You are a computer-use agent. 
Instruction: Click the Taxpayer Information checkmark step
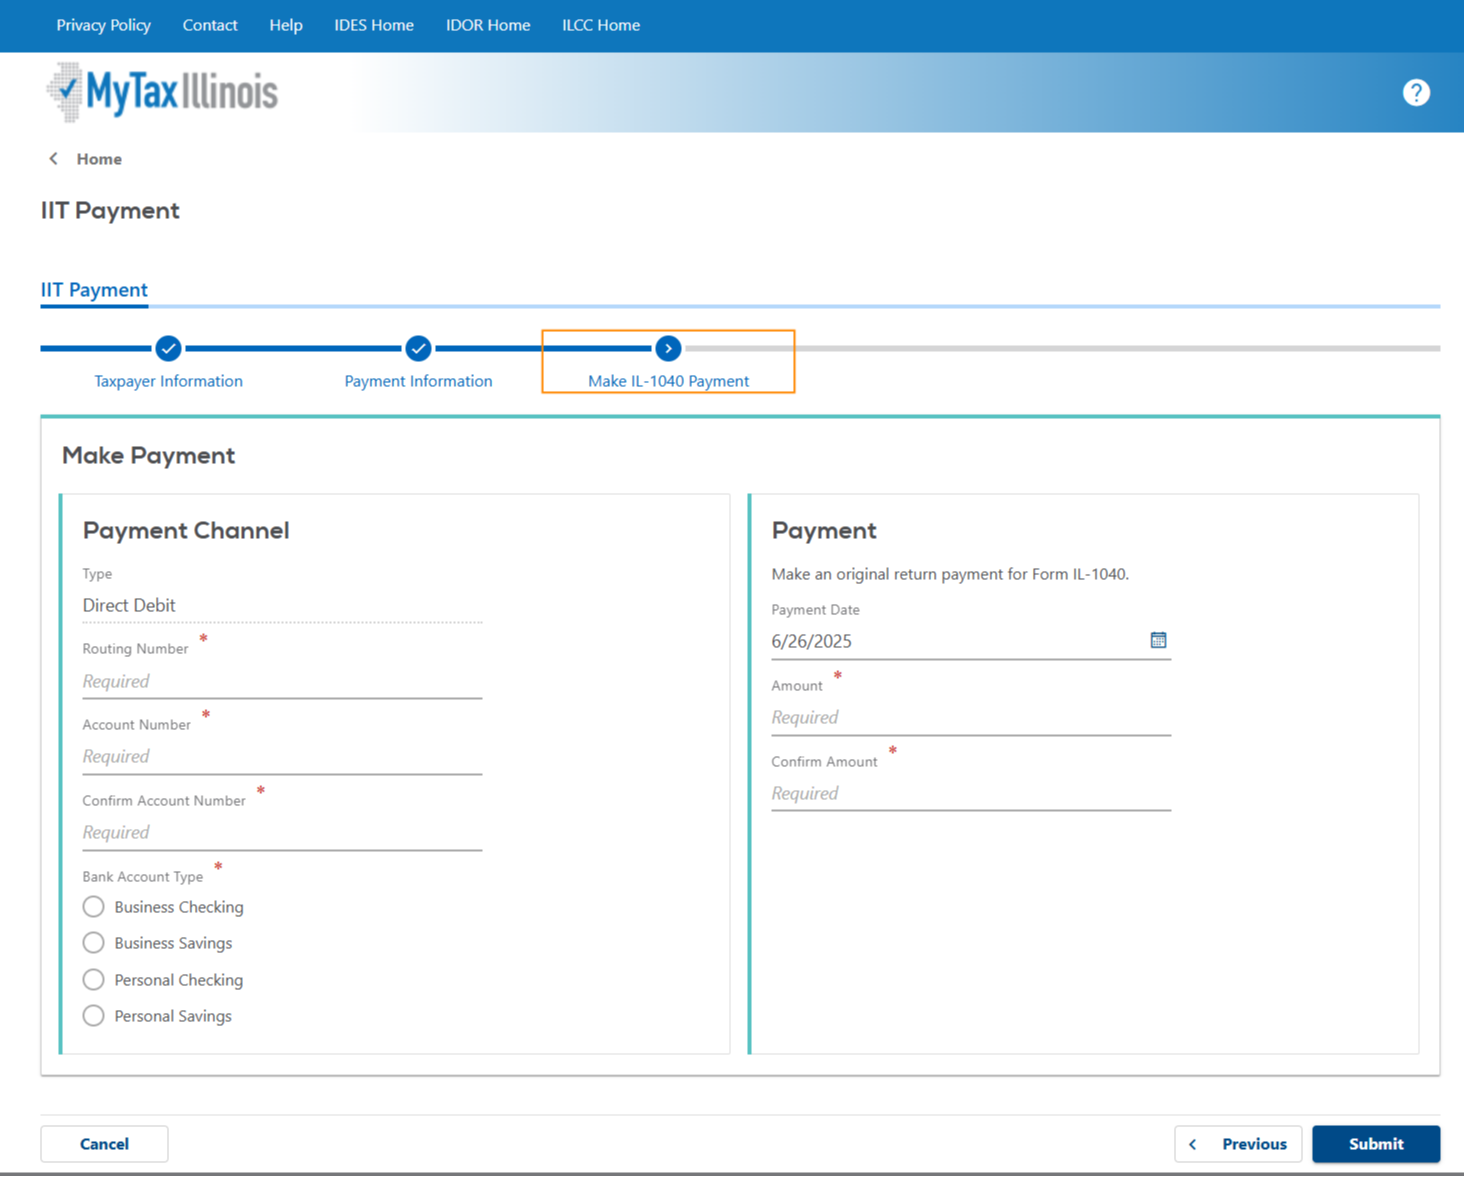168,348
